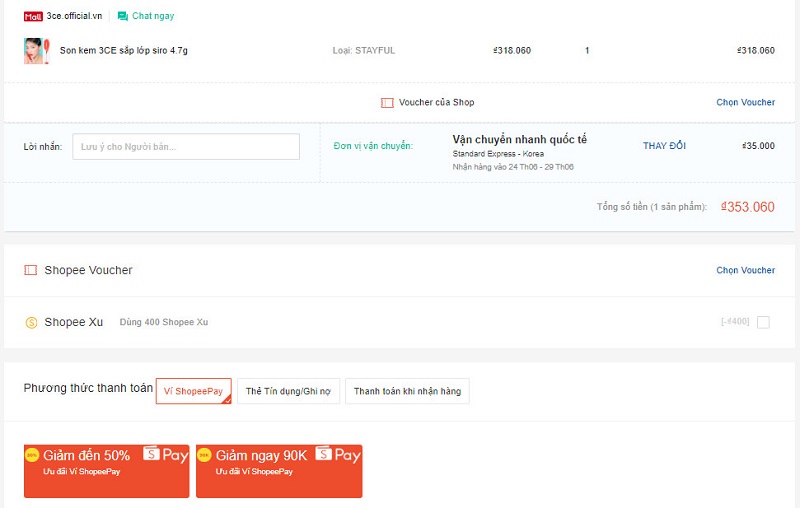Viewport: 800px width, 508px height.
Task: Click the Giảm ngay 90K promo banner
Action: point(279,471)
